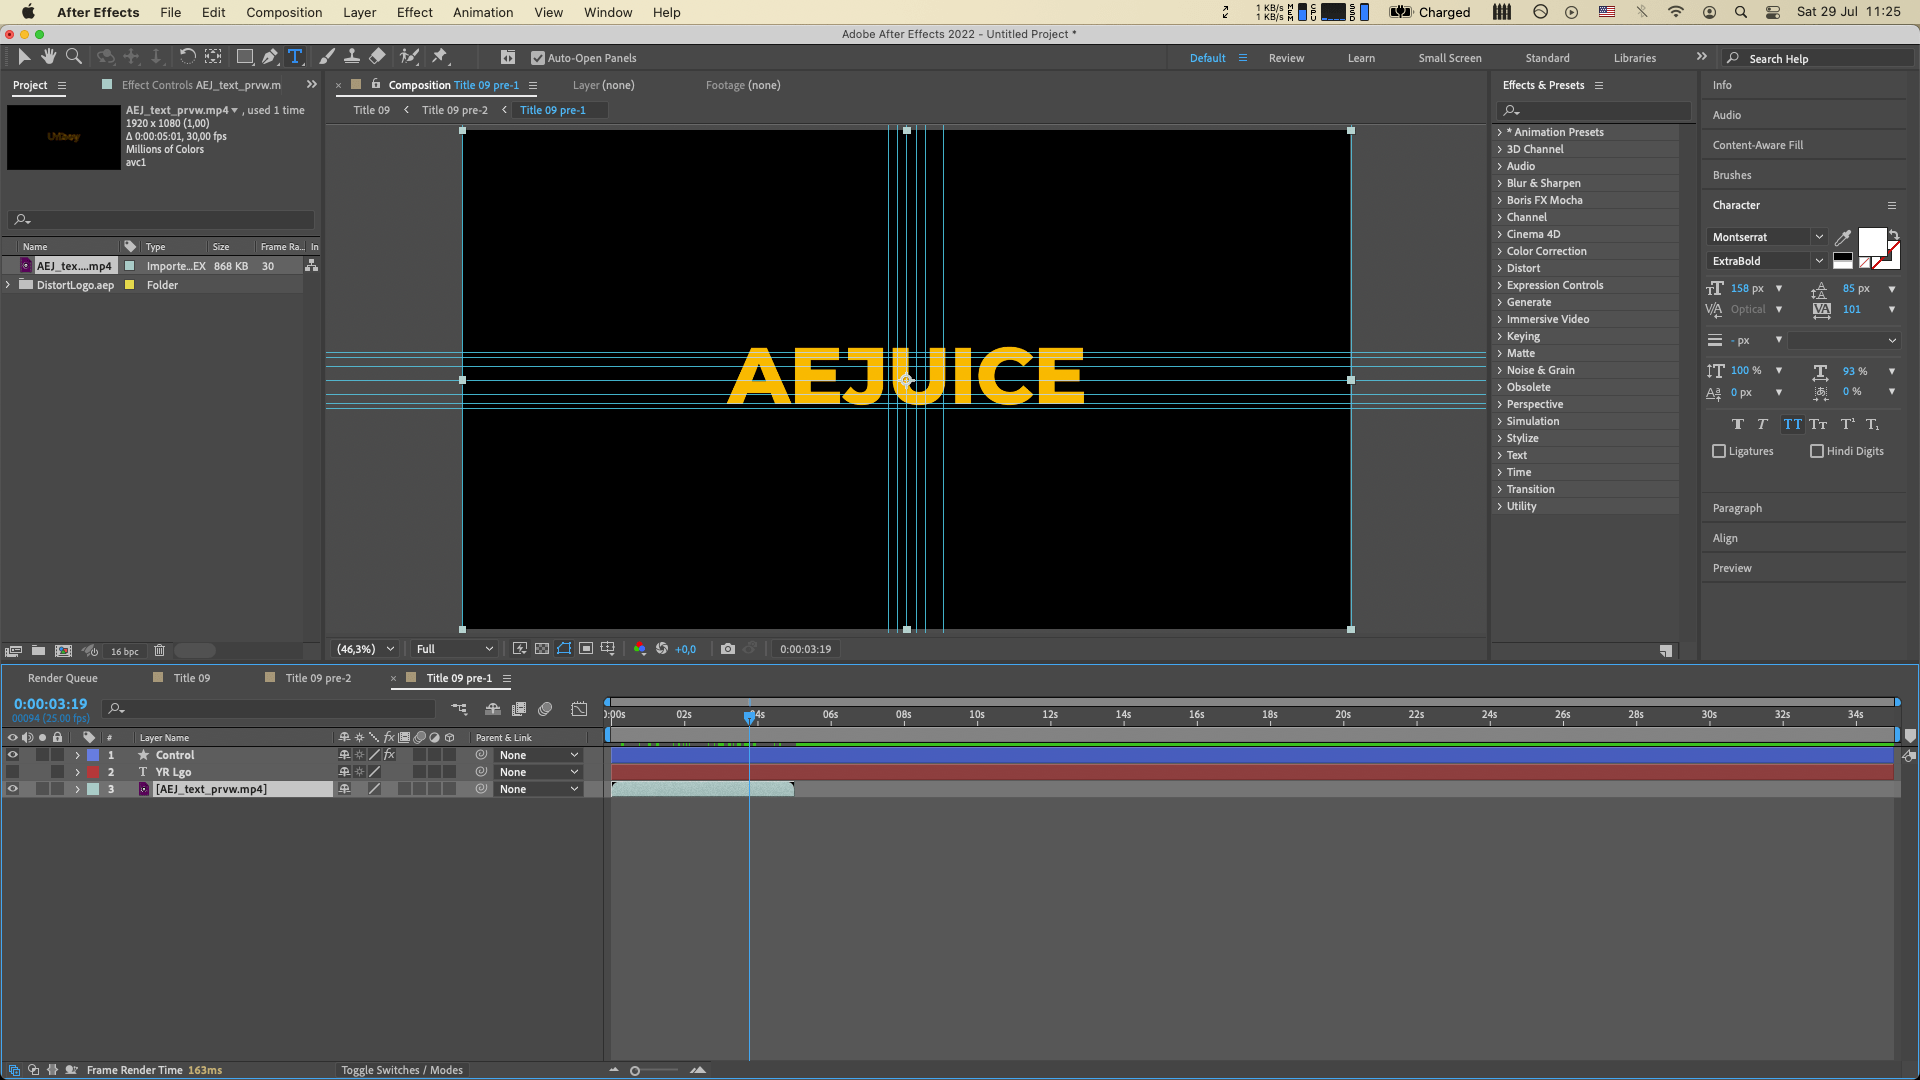The image size is (1920, 1080).
Task: Select the Hand tool in the toolbar
Action: tap(48, 57)
